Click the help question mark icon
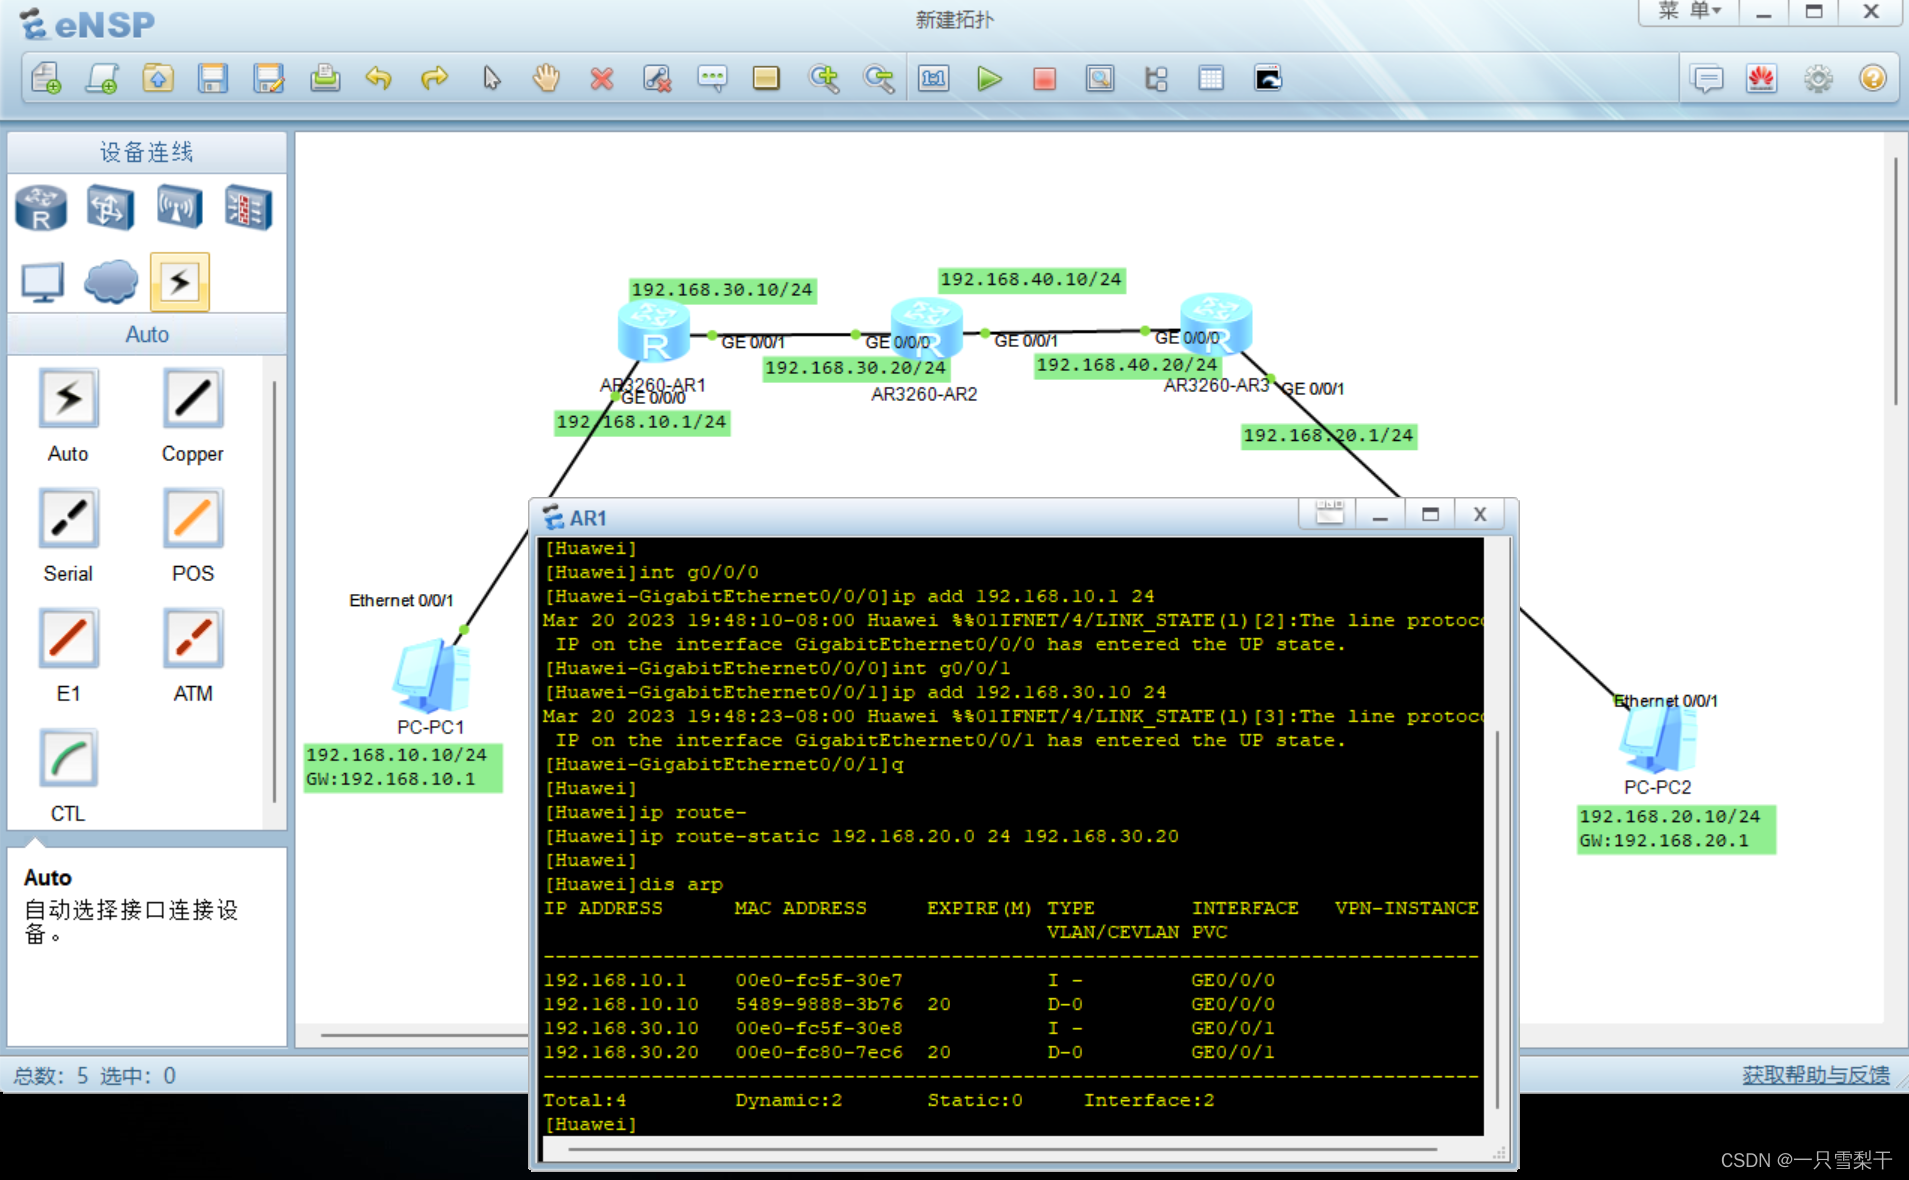The height and width of the screenshot is (1180, 1909). click(1872, 78)
